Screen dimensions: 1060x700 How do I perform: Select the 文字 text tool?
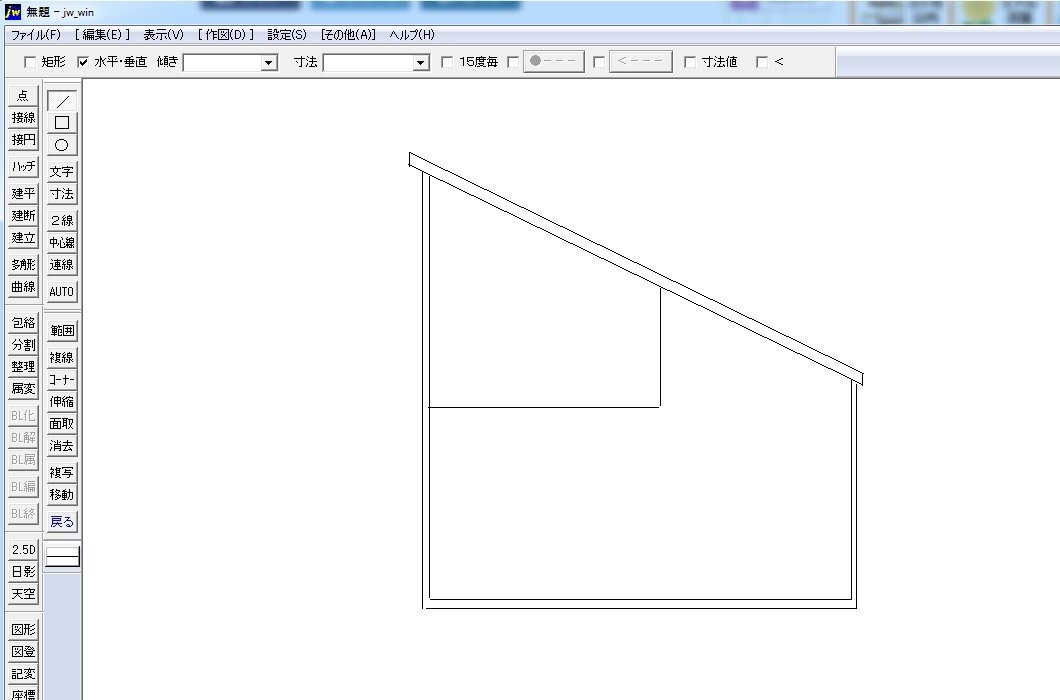click(x=62, y=172)
